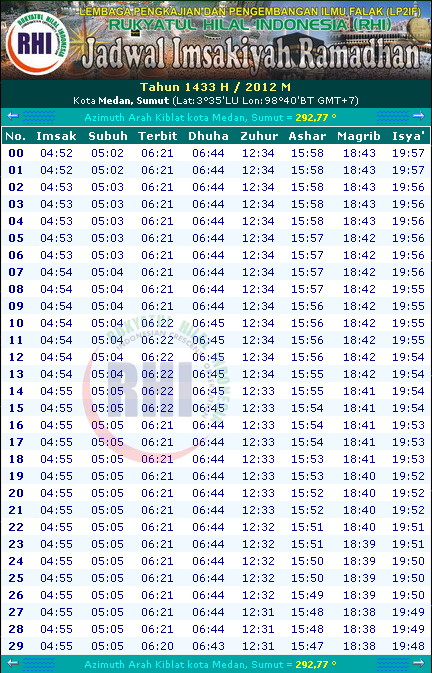This screenshot has width=432, height=673.
Task: Click the Jadwal Imsakiyah Ramadhan banner title
Action: 251,55
